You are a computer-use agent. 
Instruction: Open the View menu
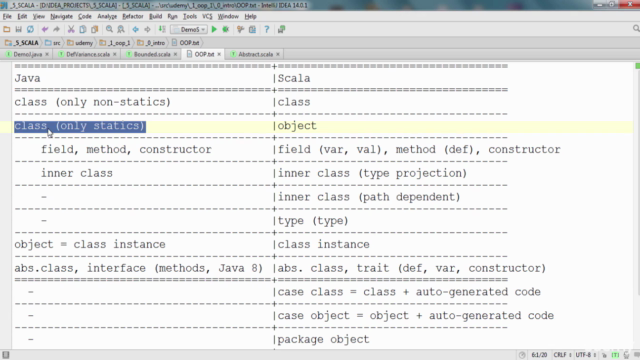coord(39,16)
